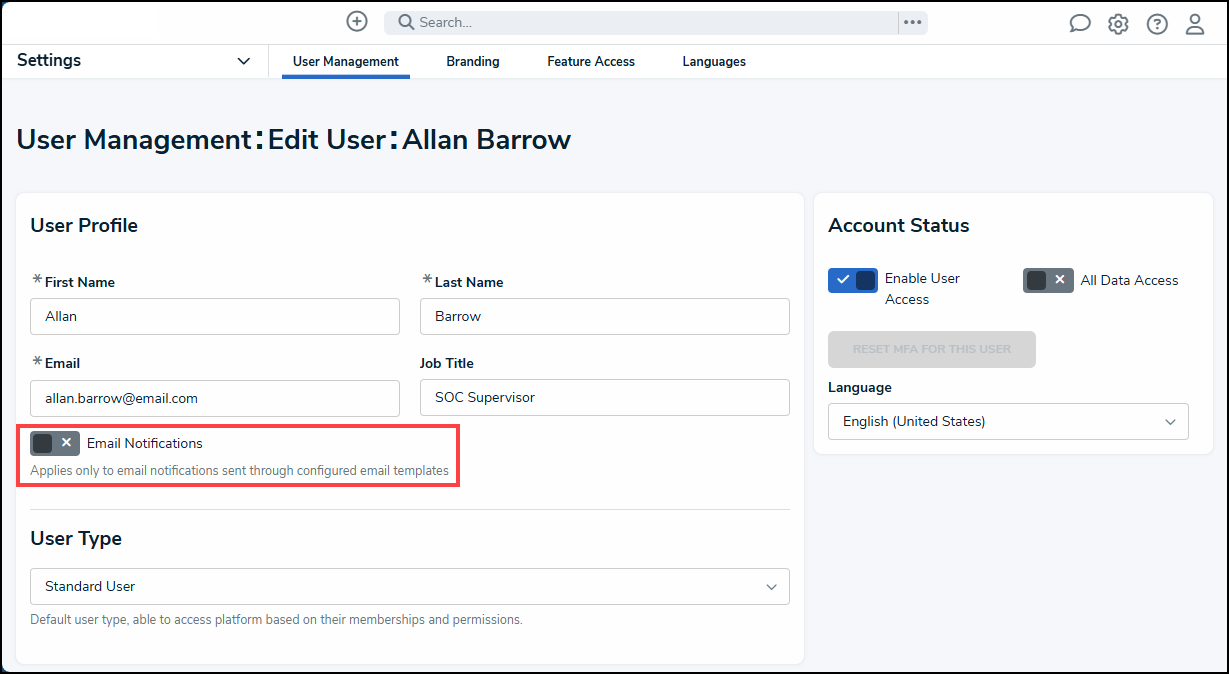
Task: Switch to the User Management tab
Action: click(346, 62)
